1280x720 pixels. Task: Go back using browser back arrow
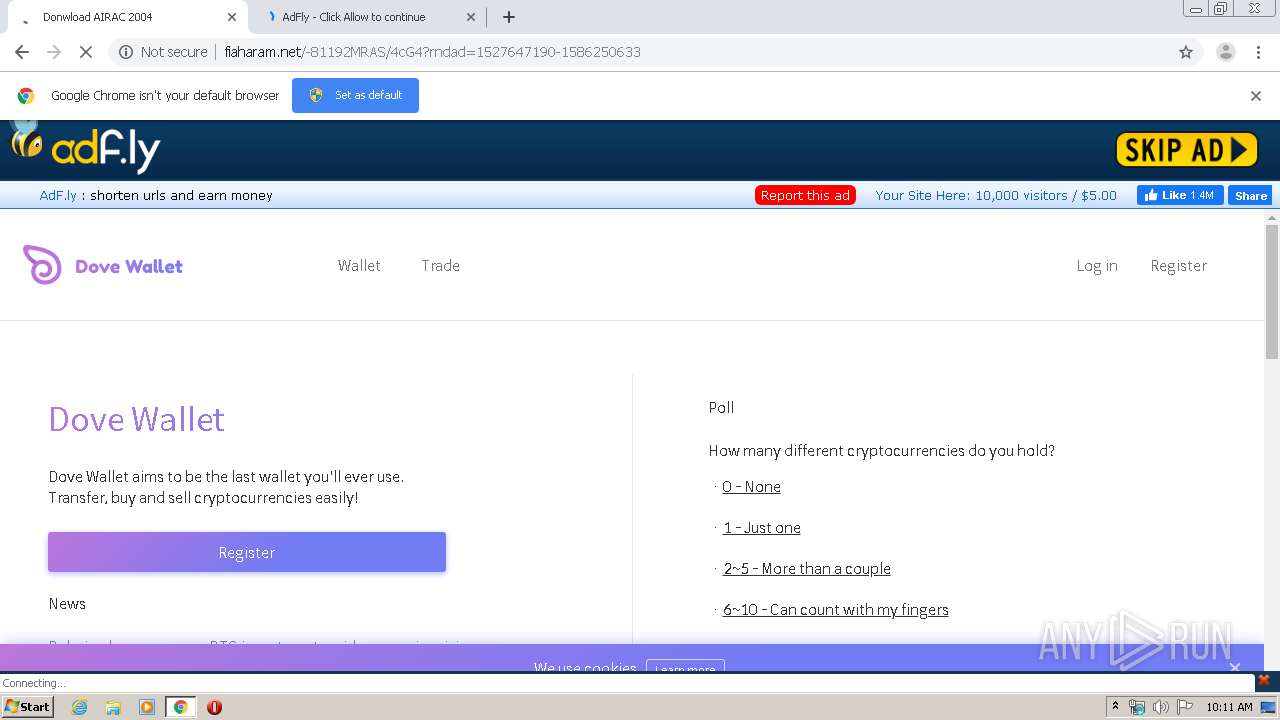tap(22, 52)
